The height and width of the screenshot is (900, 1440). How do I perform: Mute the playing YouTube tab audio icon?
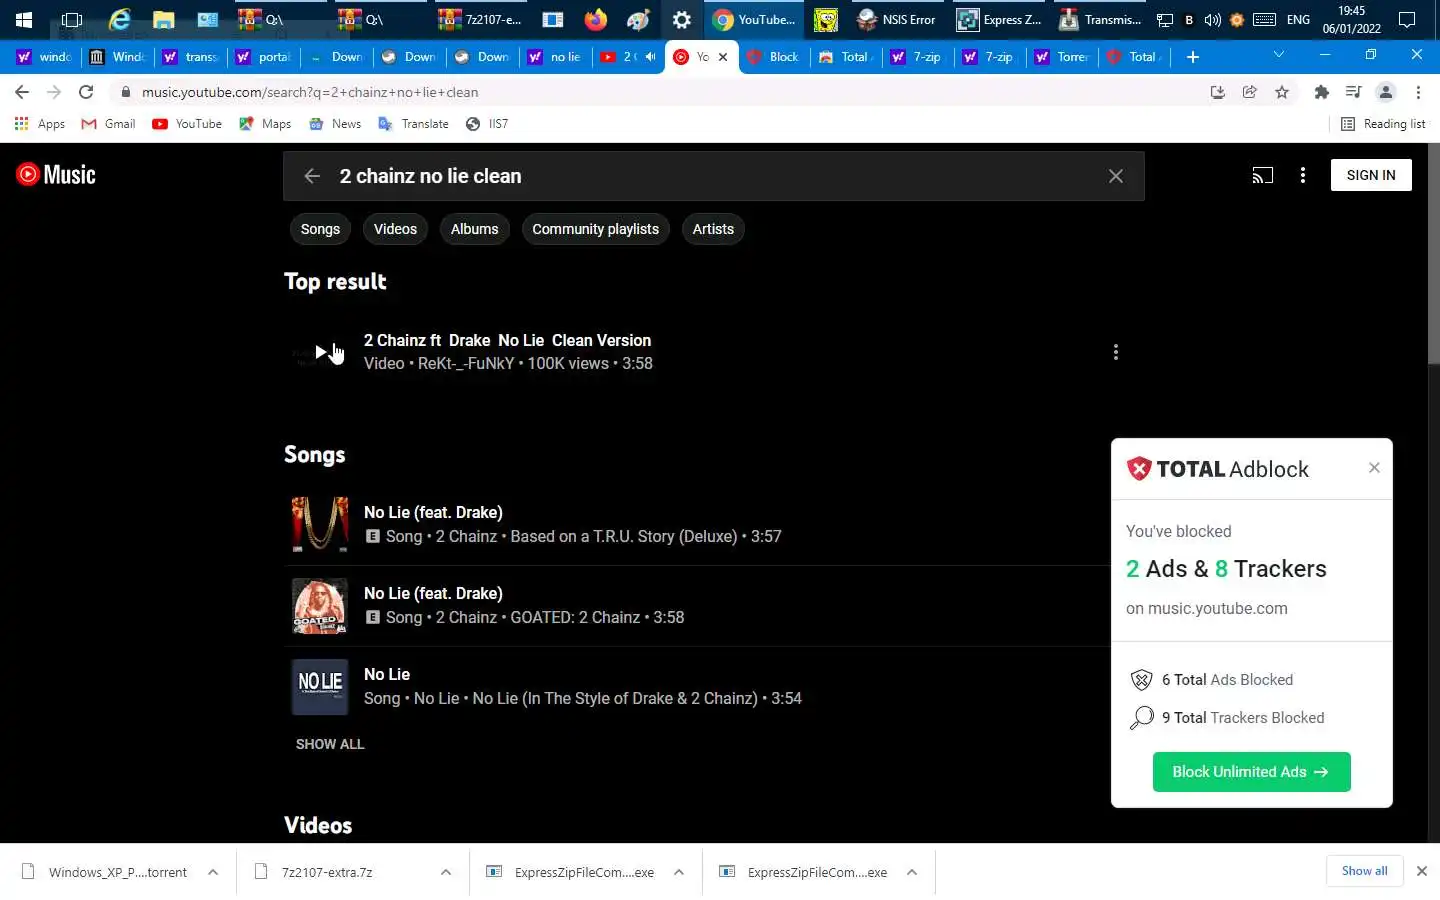click(651, 57)
